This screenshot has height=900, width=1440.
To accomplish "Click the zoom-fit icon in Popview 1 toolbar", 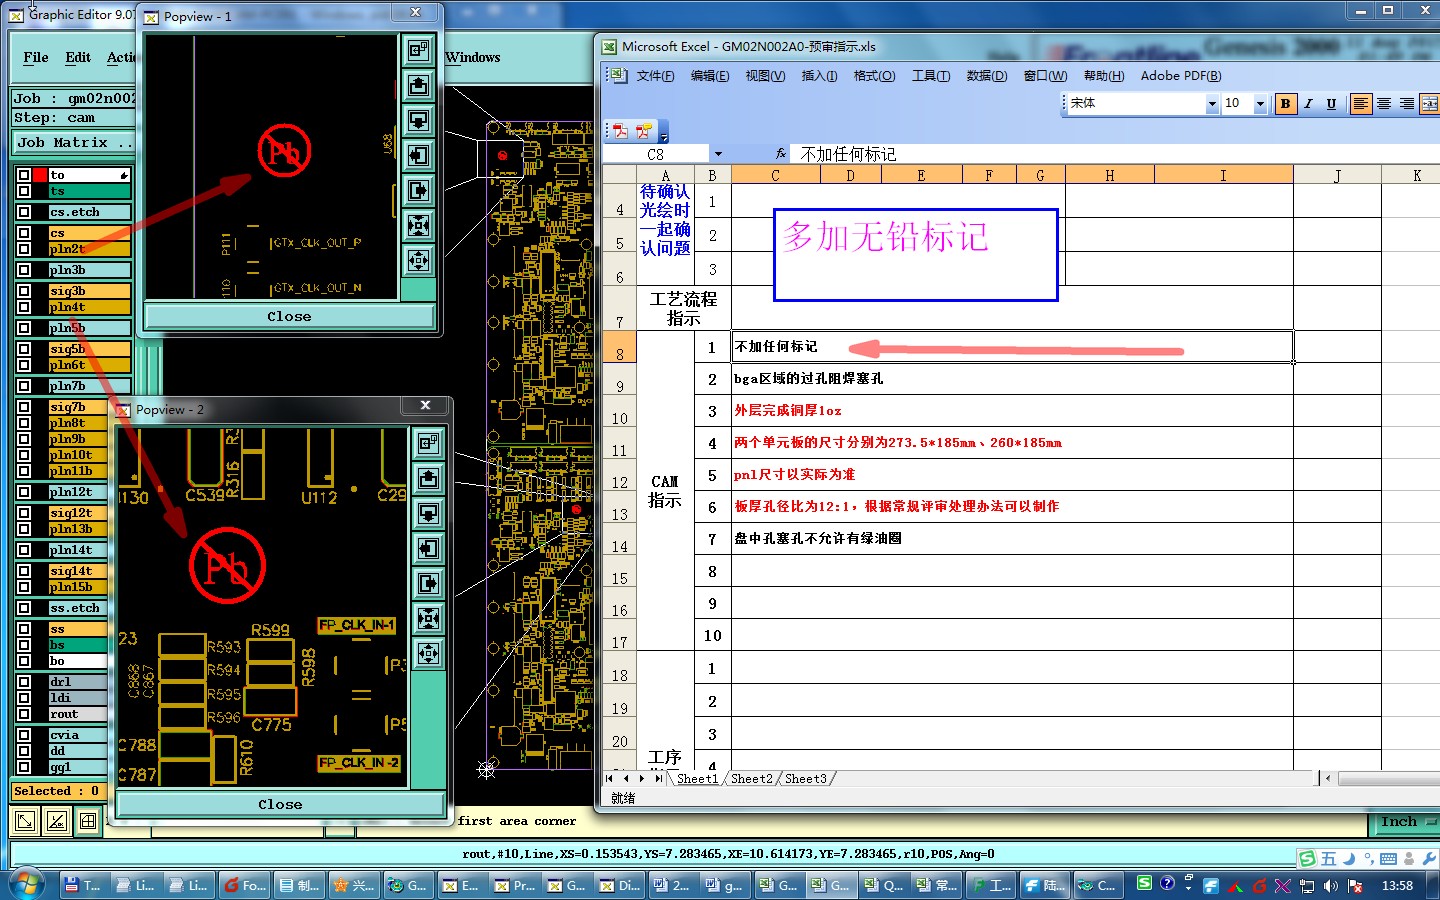I will [x=418, y=225].
